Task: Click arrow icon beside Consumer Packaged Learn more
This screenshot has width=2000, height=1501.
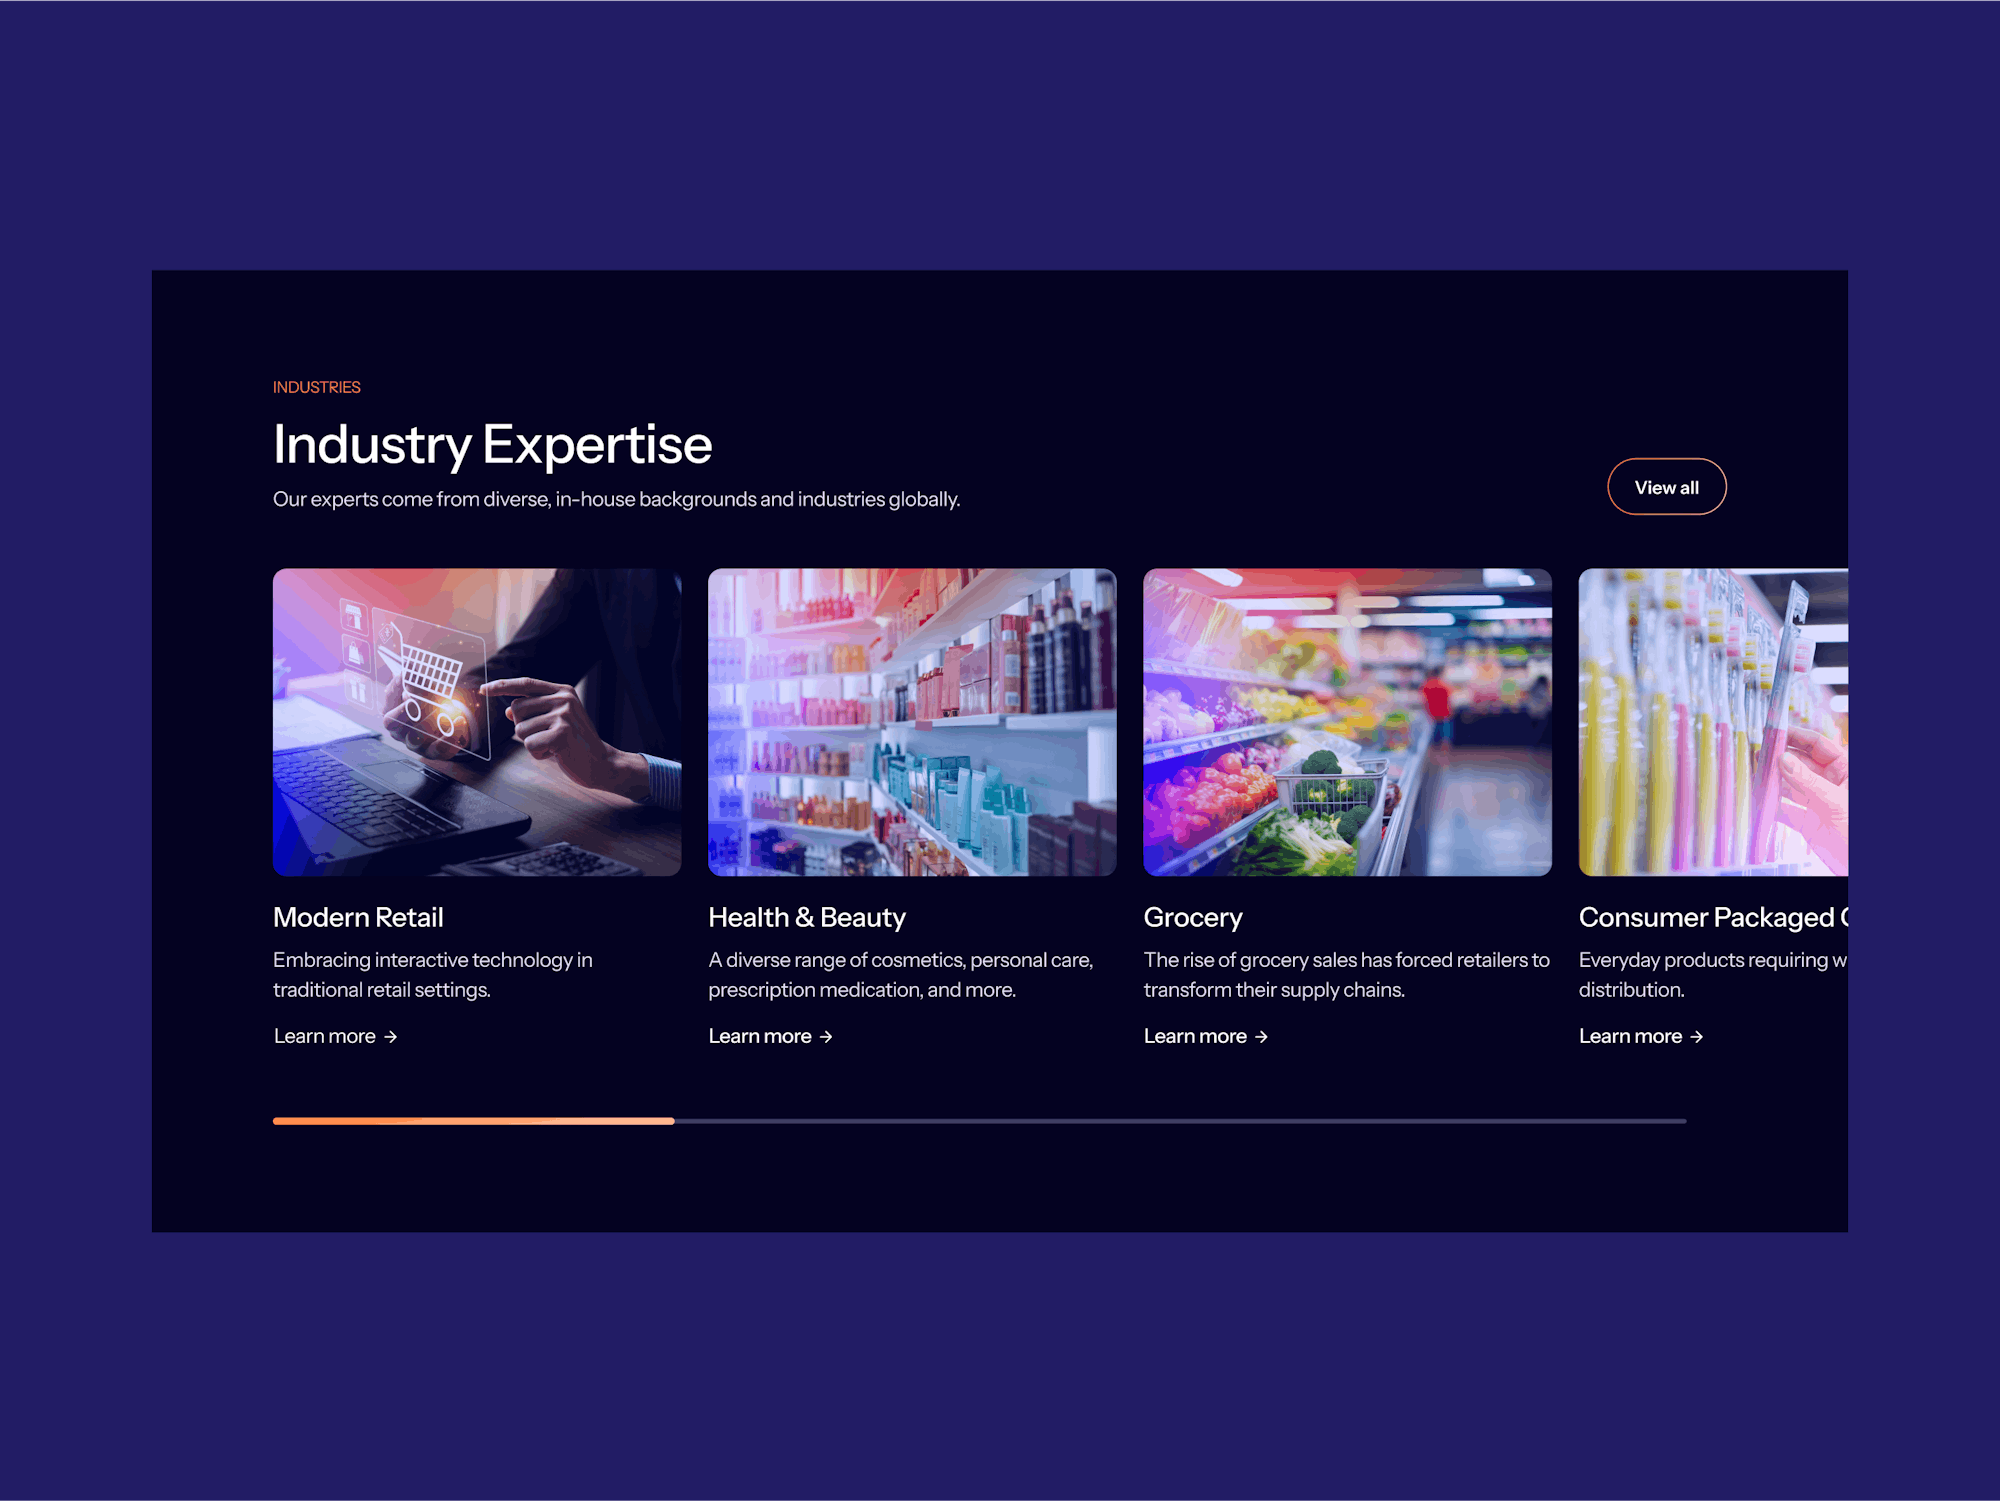Action: pos(1696,1037)
